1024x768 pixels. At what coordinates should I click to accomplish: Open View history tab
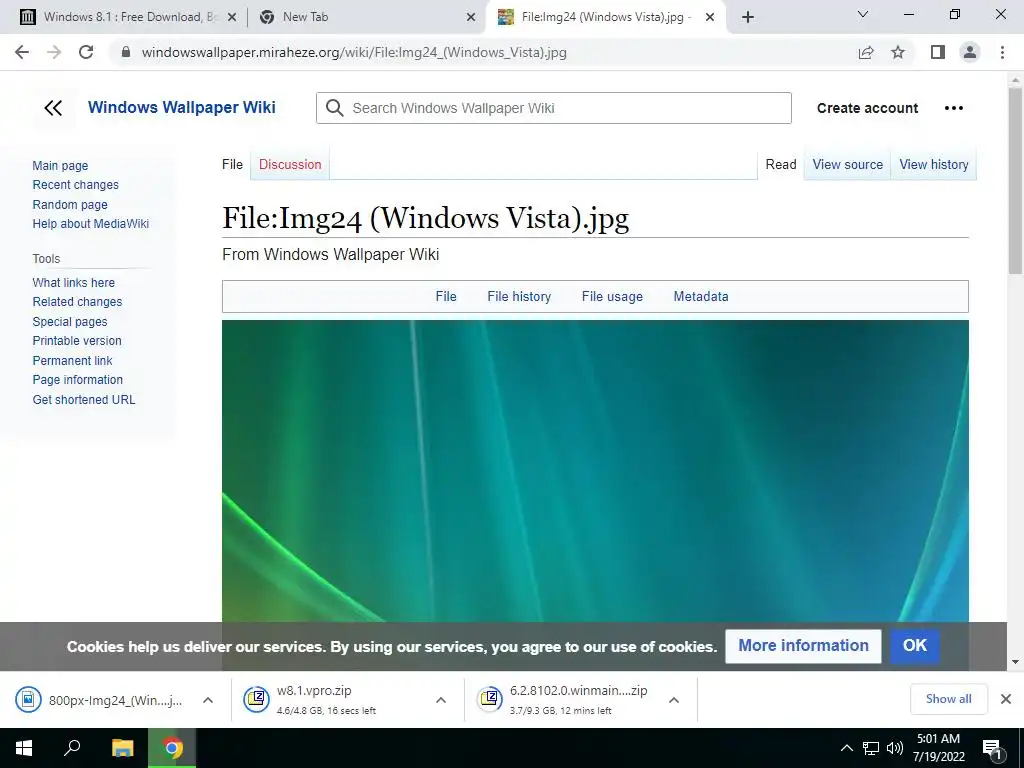click(933, 165)
